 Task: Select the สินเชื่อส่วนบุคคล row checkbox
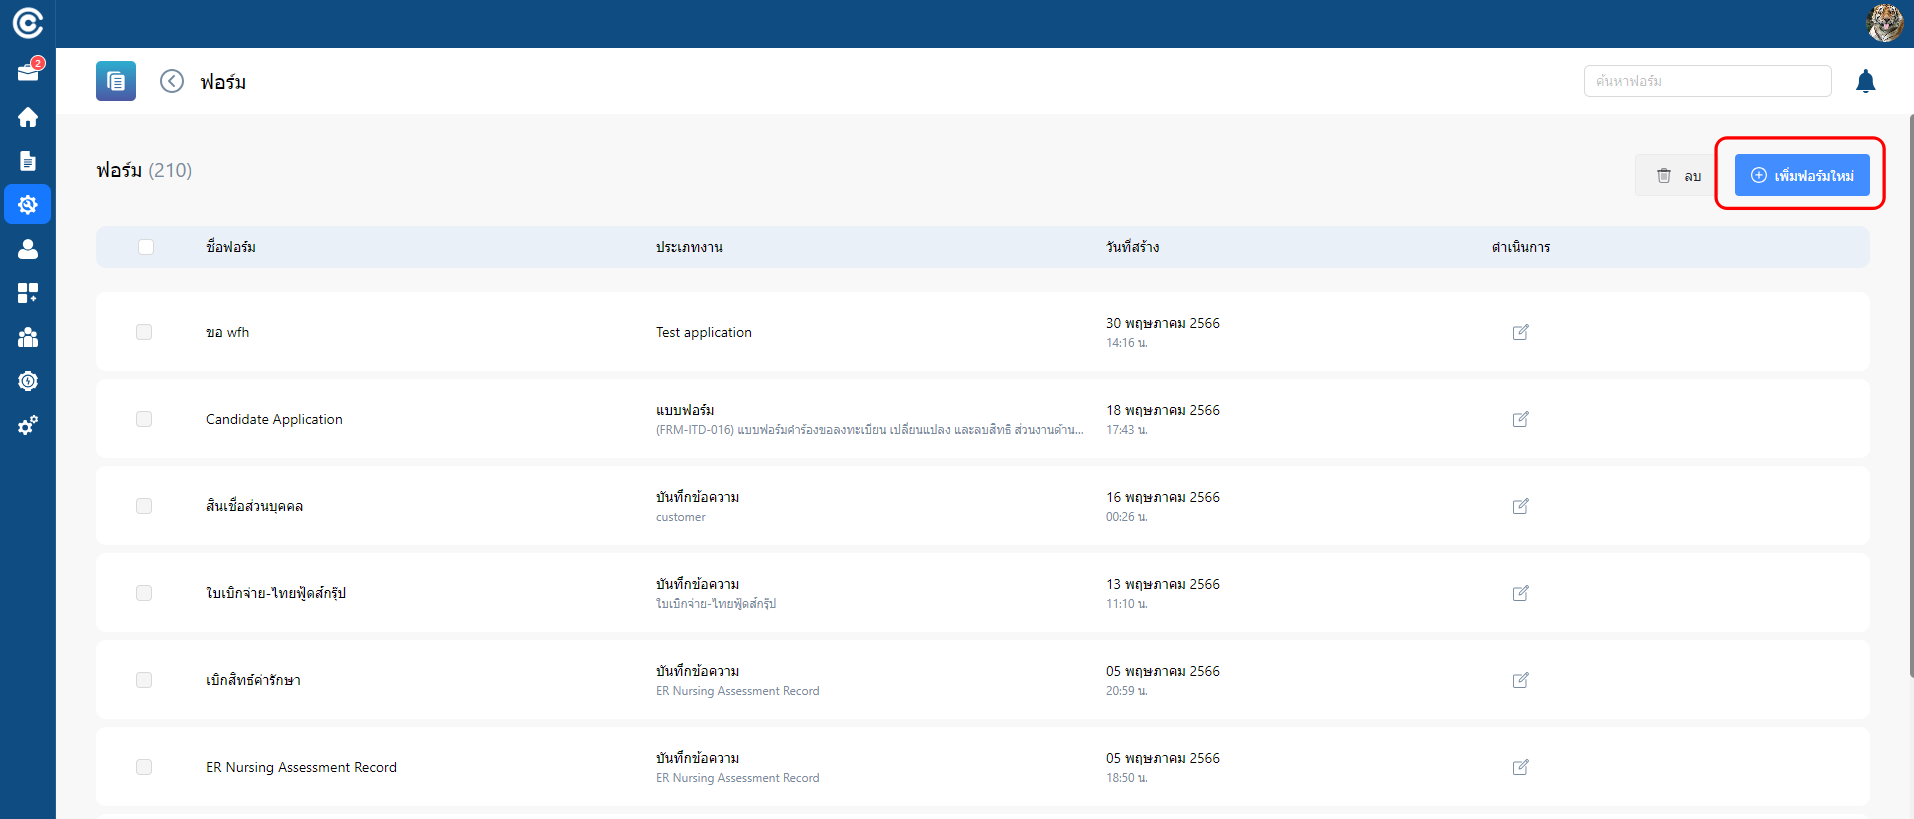click(144, 506)
